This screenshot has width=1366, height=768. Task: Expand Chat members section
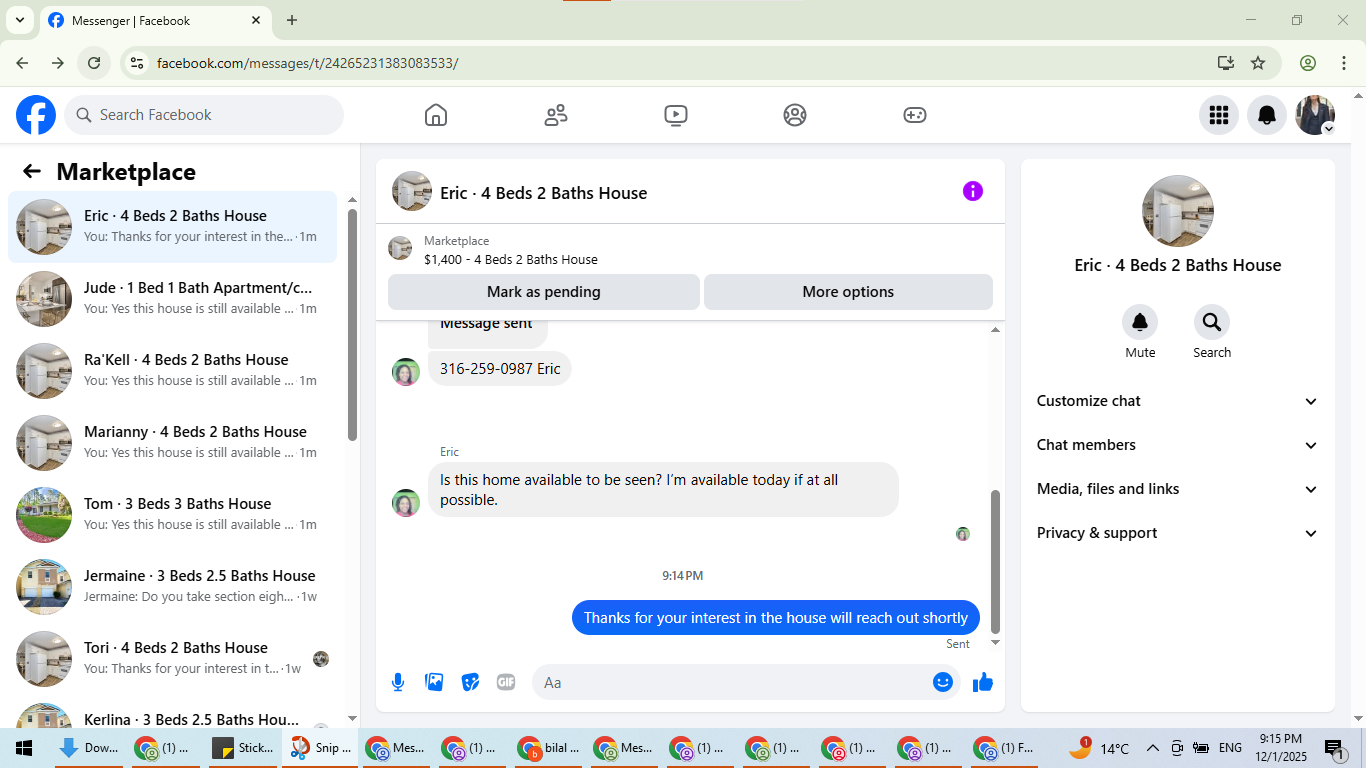(x=1178, y=445)
